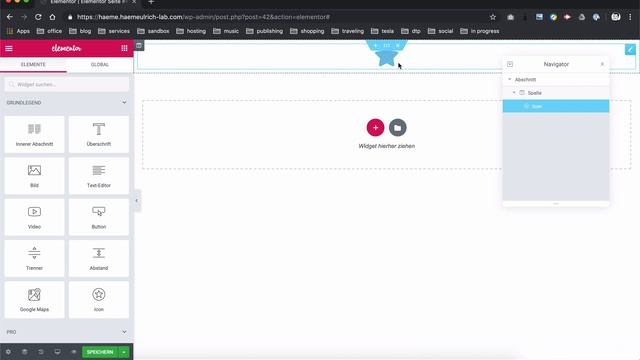Select the Innerer Abschnitt widget
This screenshot has width=640, height=360.
click(x=34, y=135)
